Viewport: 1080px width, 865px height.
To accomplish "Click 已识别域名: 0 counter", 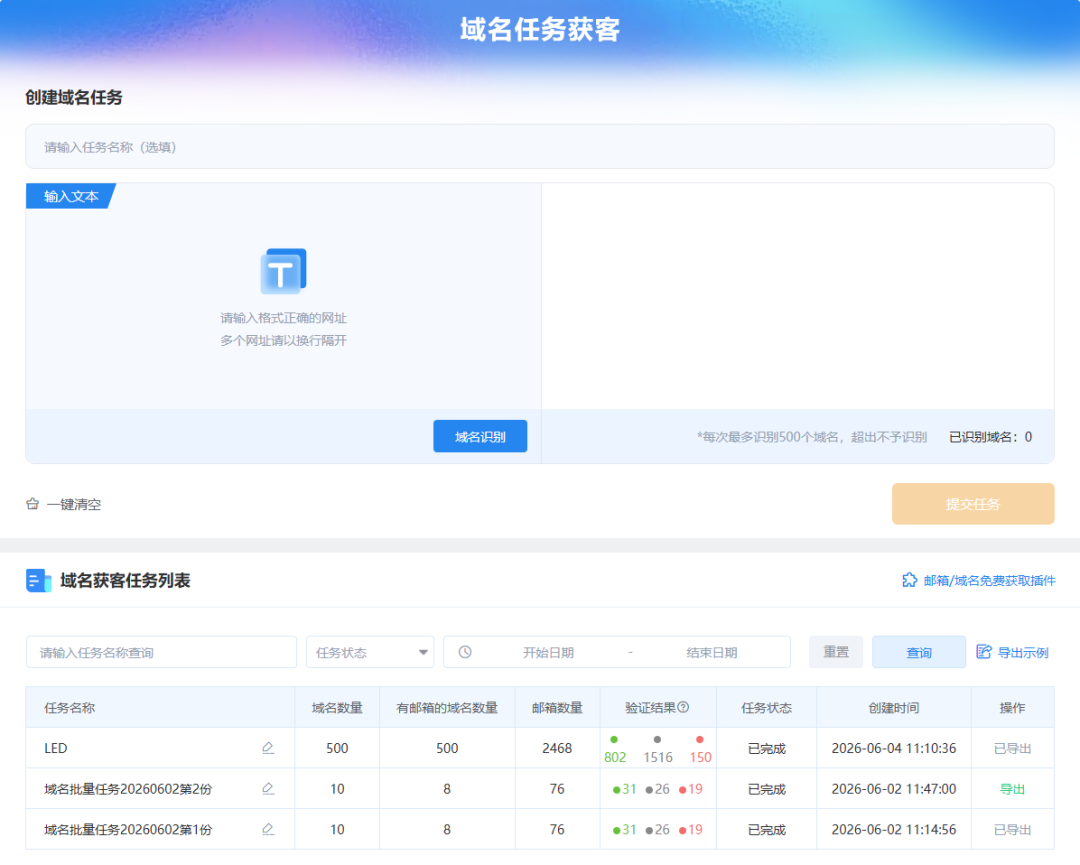I will (x=990, y=437).
